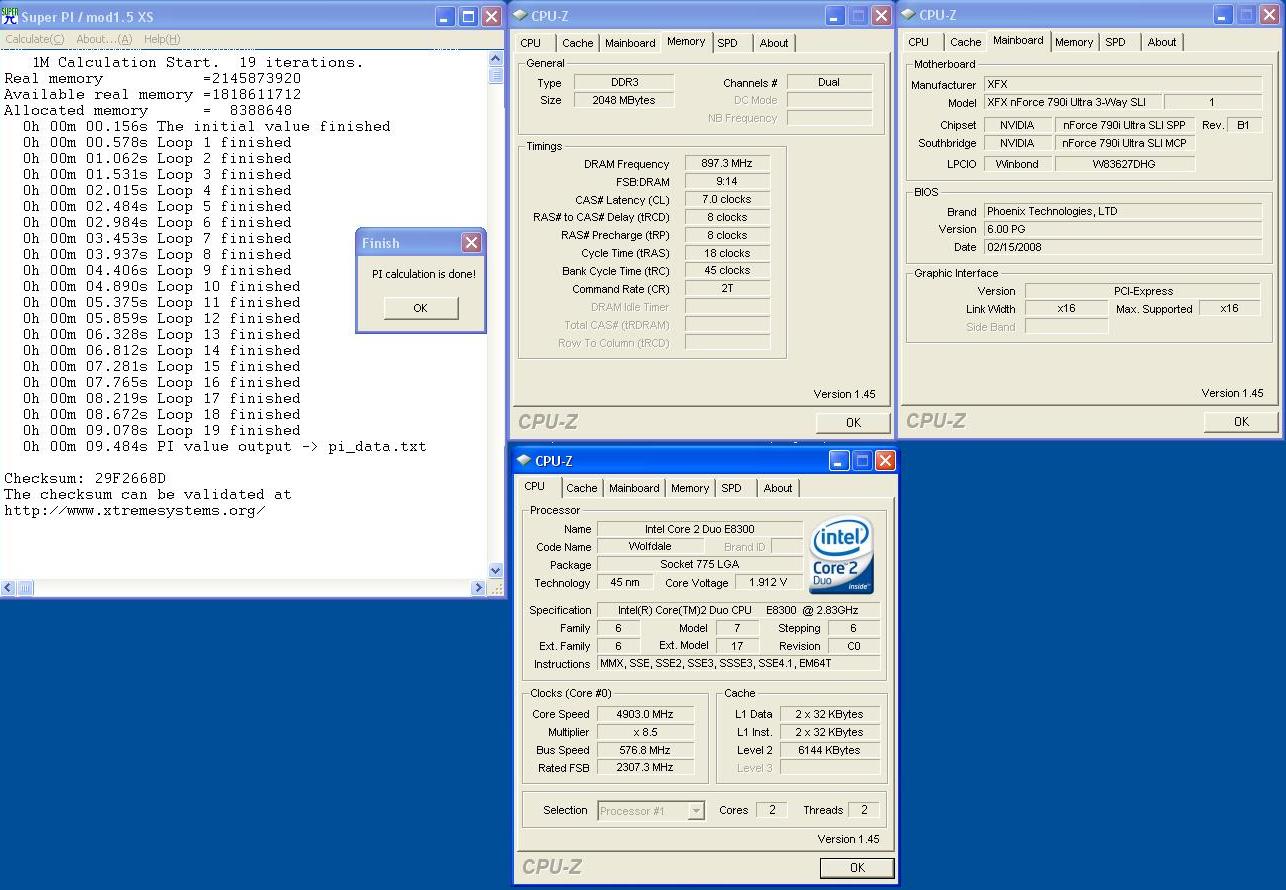Viewport: 1286px width, 890px height.
Task: Click title icon of Mainboard CPU-Z window
Action: (910, 15)
